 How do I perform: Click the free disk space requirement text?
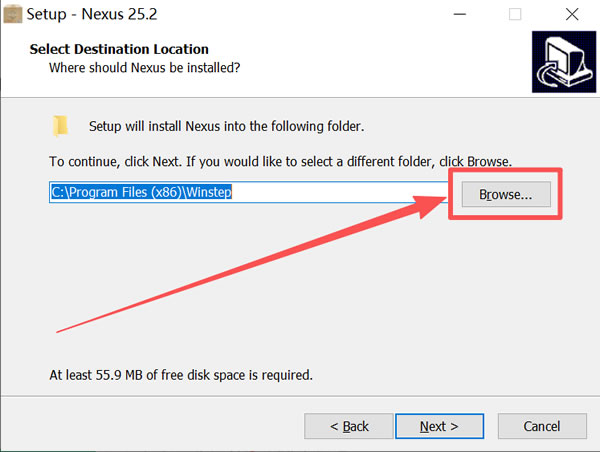(181, 375)
